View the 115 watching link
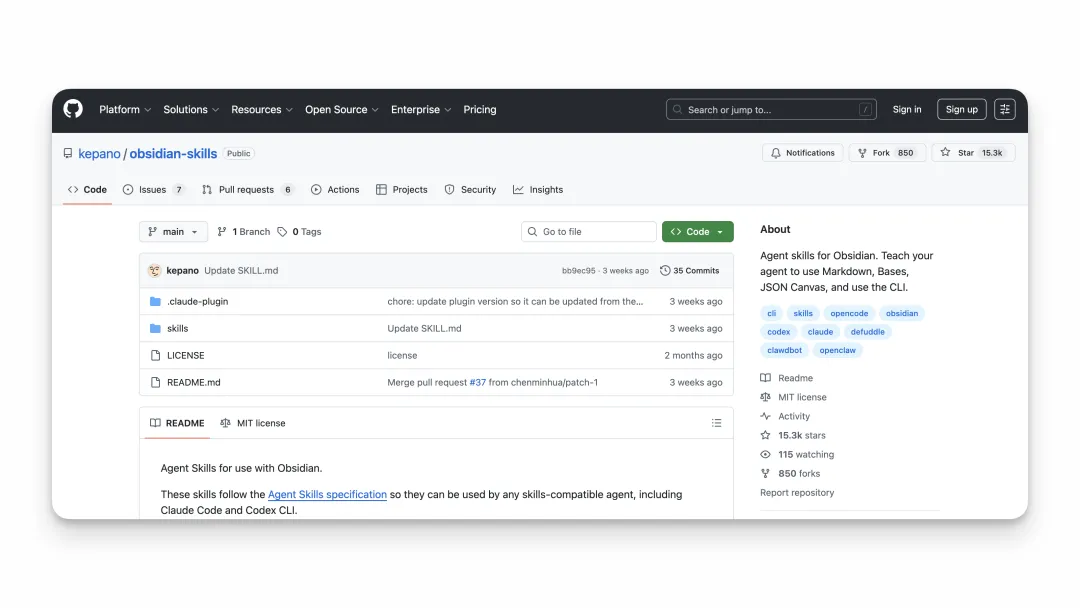 click(x=797, y=454)
